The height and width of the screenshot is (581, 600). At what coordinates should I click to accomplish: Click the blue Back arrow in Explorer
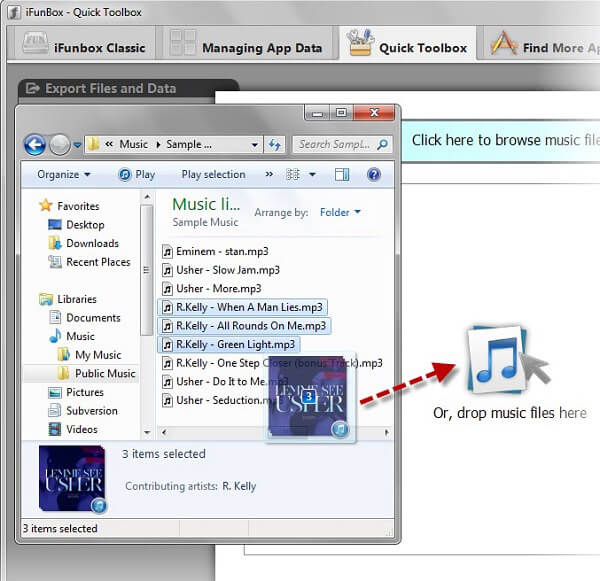tap(35, 145)
